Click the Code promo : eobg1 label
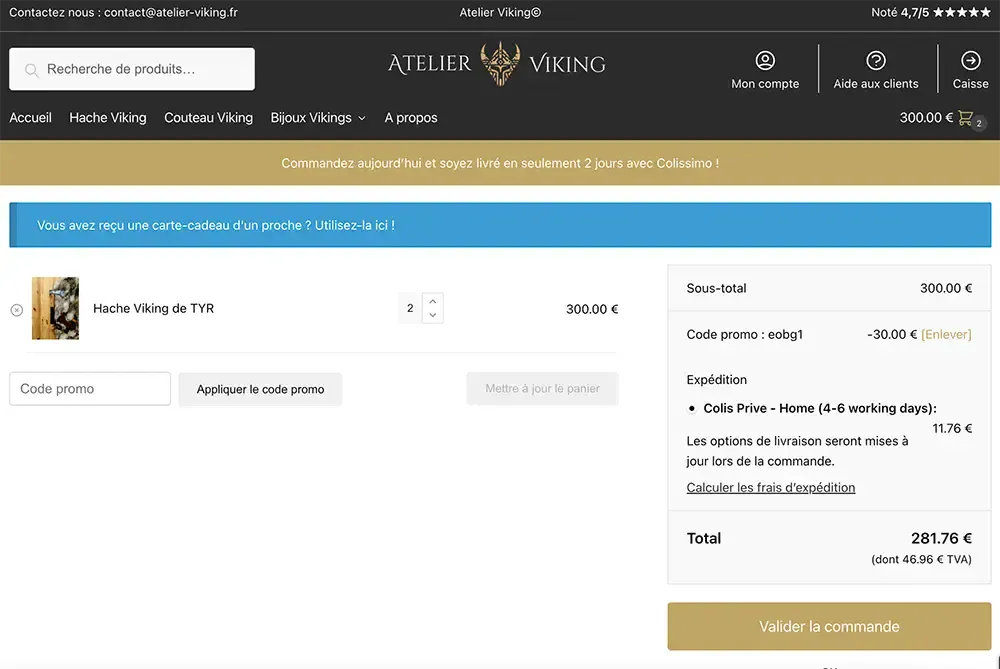This screenshot has width=1000, height=669. [x=744, y=334]
